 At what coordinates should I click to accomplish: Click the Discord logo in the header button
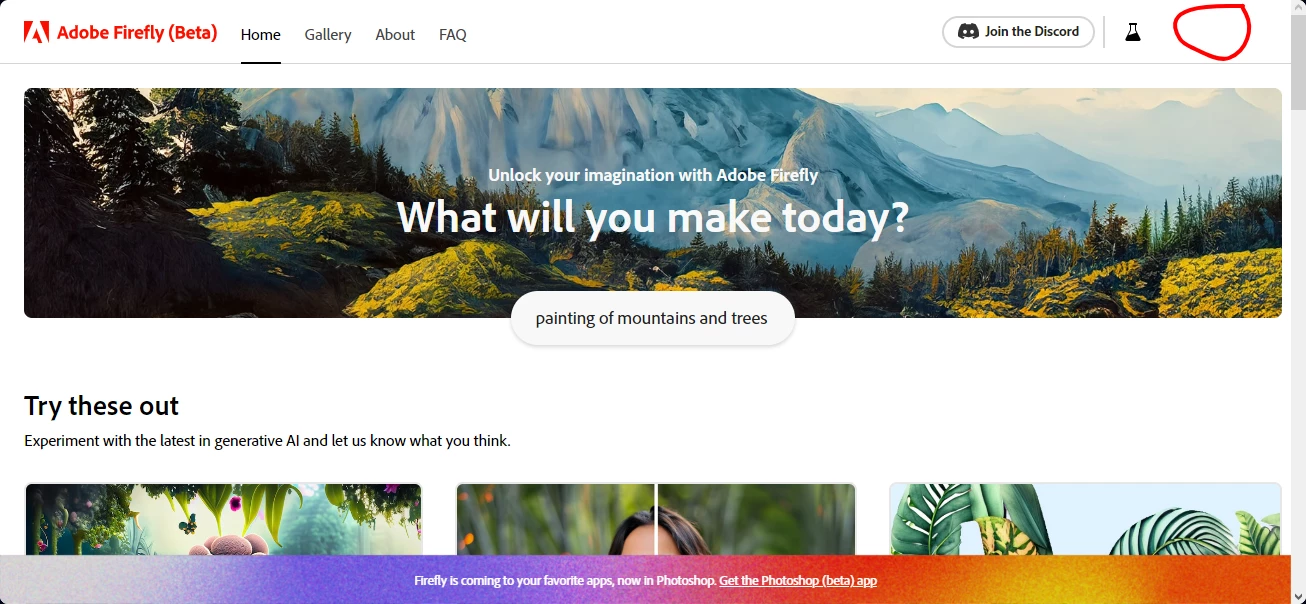(968, 31)
